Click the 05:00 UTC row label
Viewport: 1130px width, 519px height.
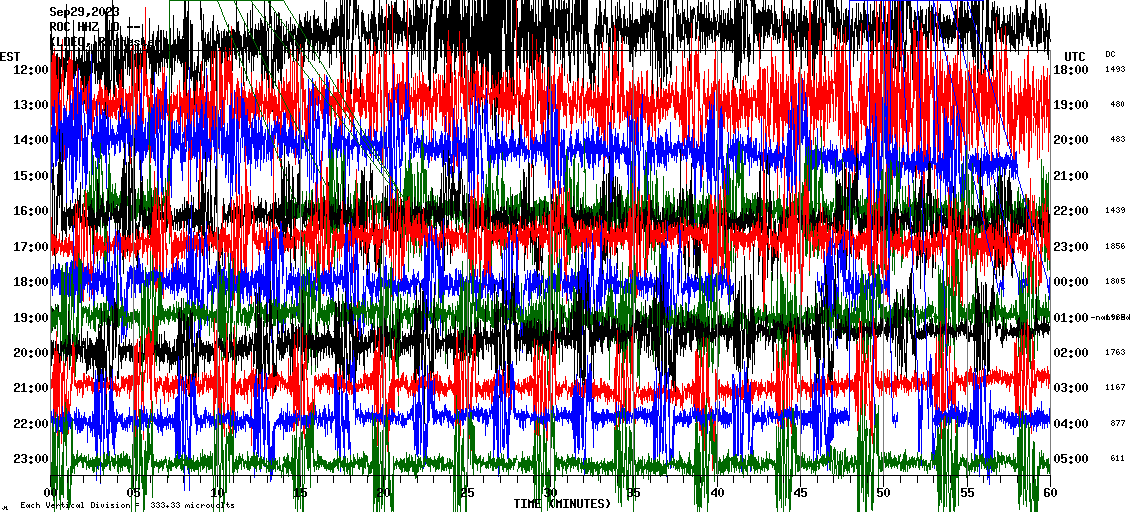(x=1070, y=459)
